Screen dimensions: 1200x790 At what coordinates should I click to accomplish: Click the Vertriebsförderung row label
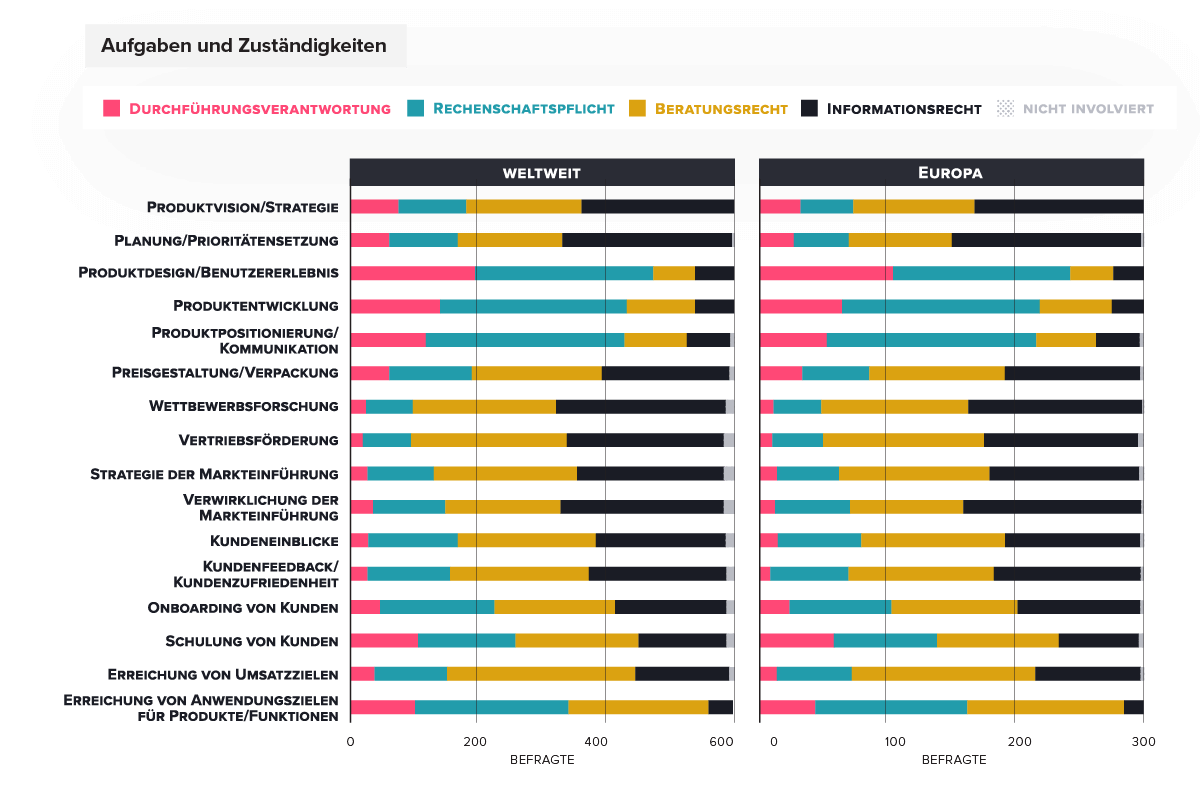click(x=258, y=440)
